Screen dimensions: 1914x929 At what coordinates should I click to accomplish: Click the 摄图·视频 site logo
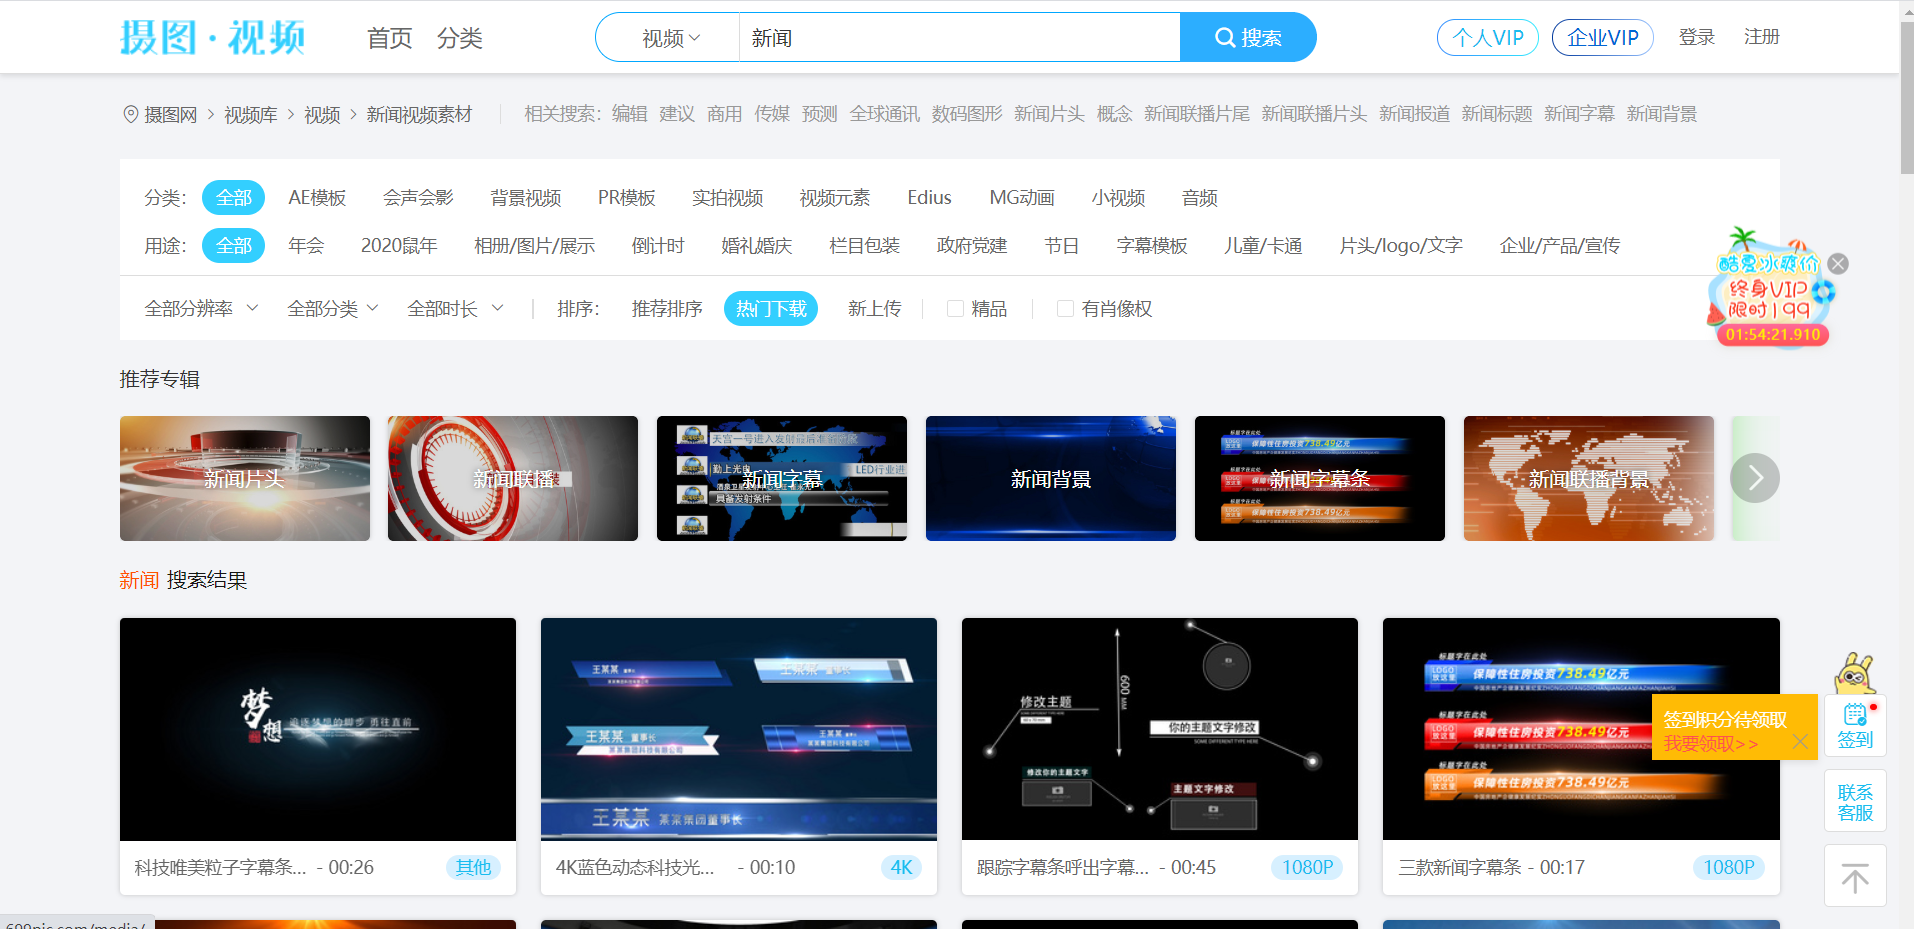coord(212,37)
